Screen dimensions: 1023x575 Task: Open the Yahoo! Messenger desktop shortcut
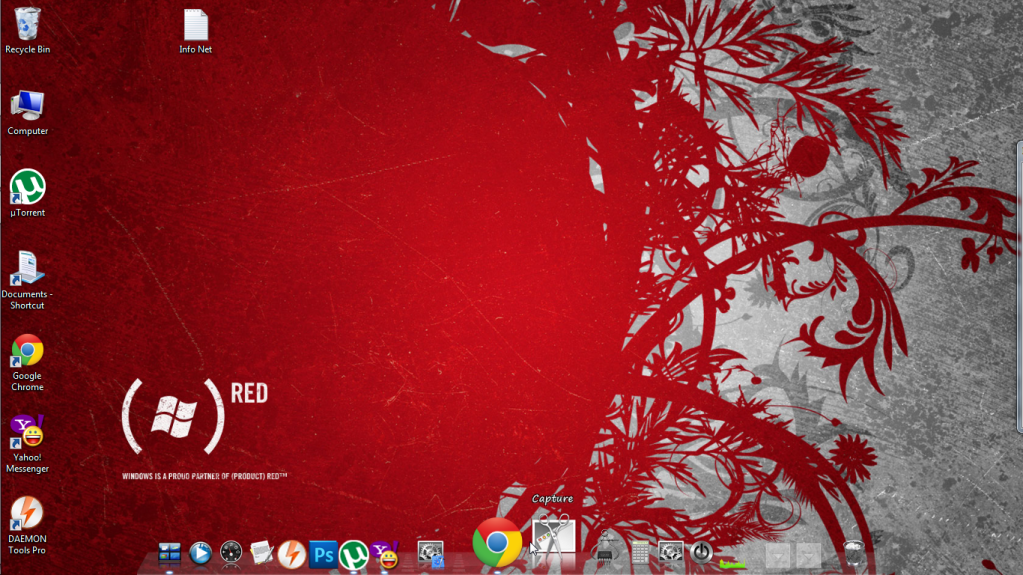[27, 444]
